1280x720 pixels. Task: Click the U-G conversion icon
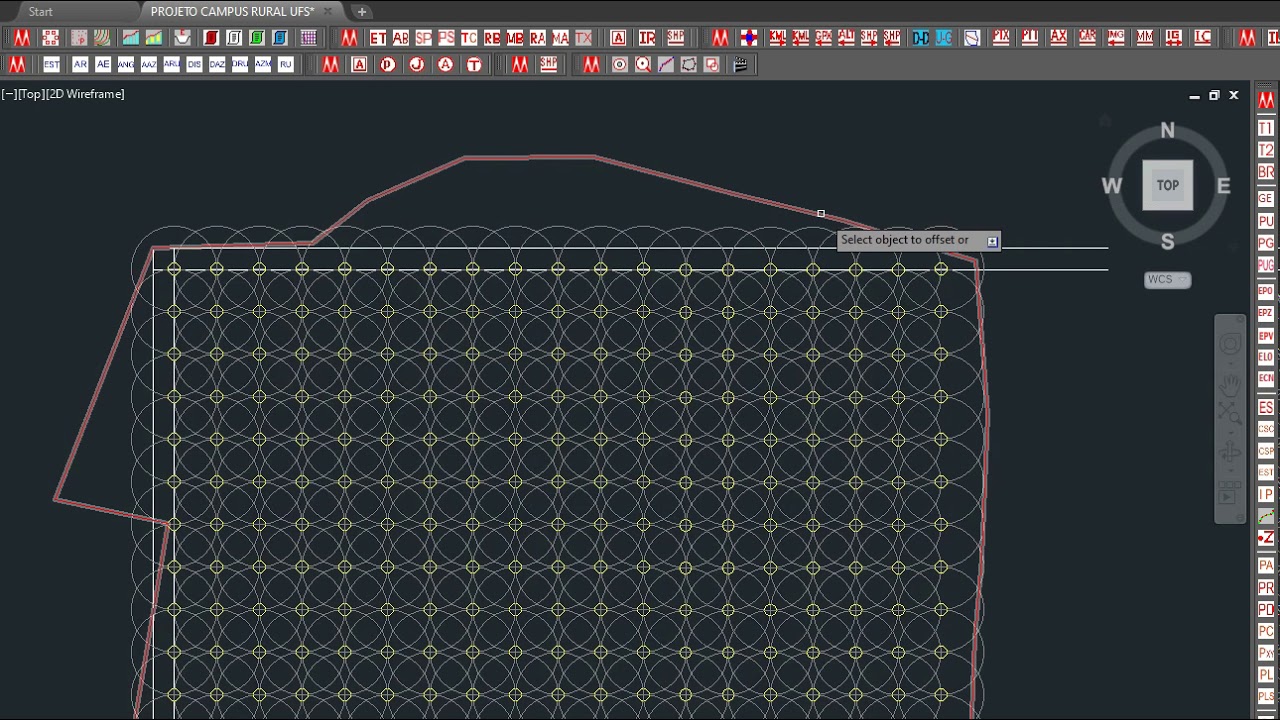pyautogui.click(x=944, y=38)
